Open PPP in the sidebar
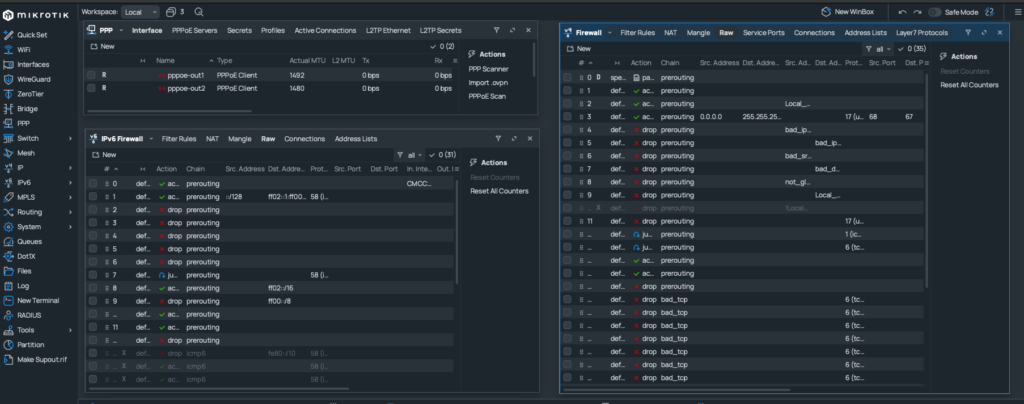 (x=25, y=123)
